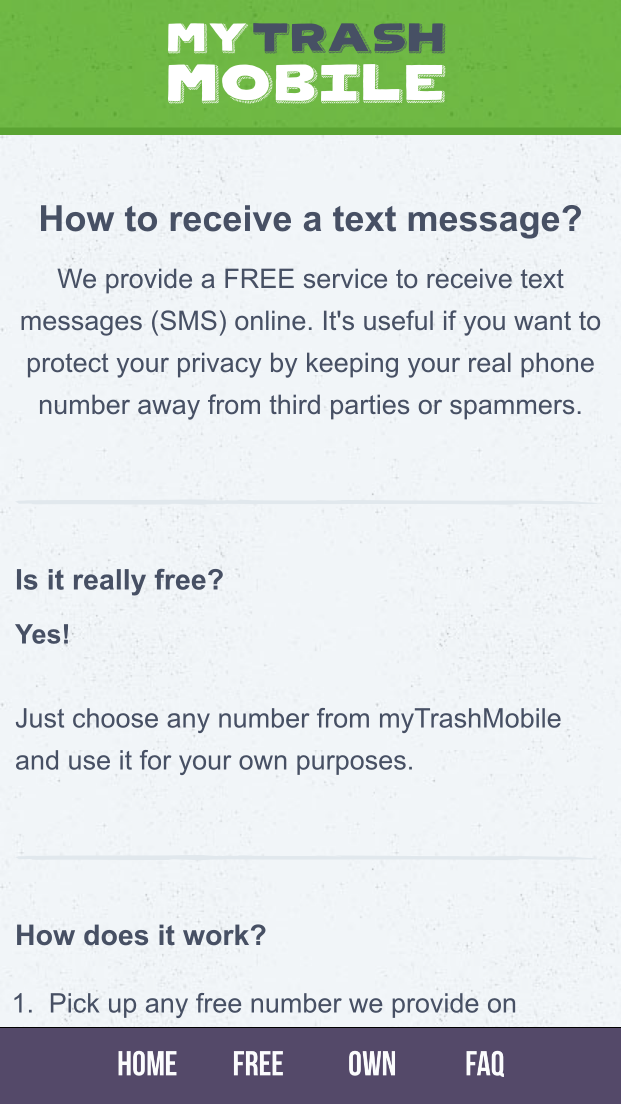
Task: Click the divider above 'How does it work?'
Action: point(308,858)
